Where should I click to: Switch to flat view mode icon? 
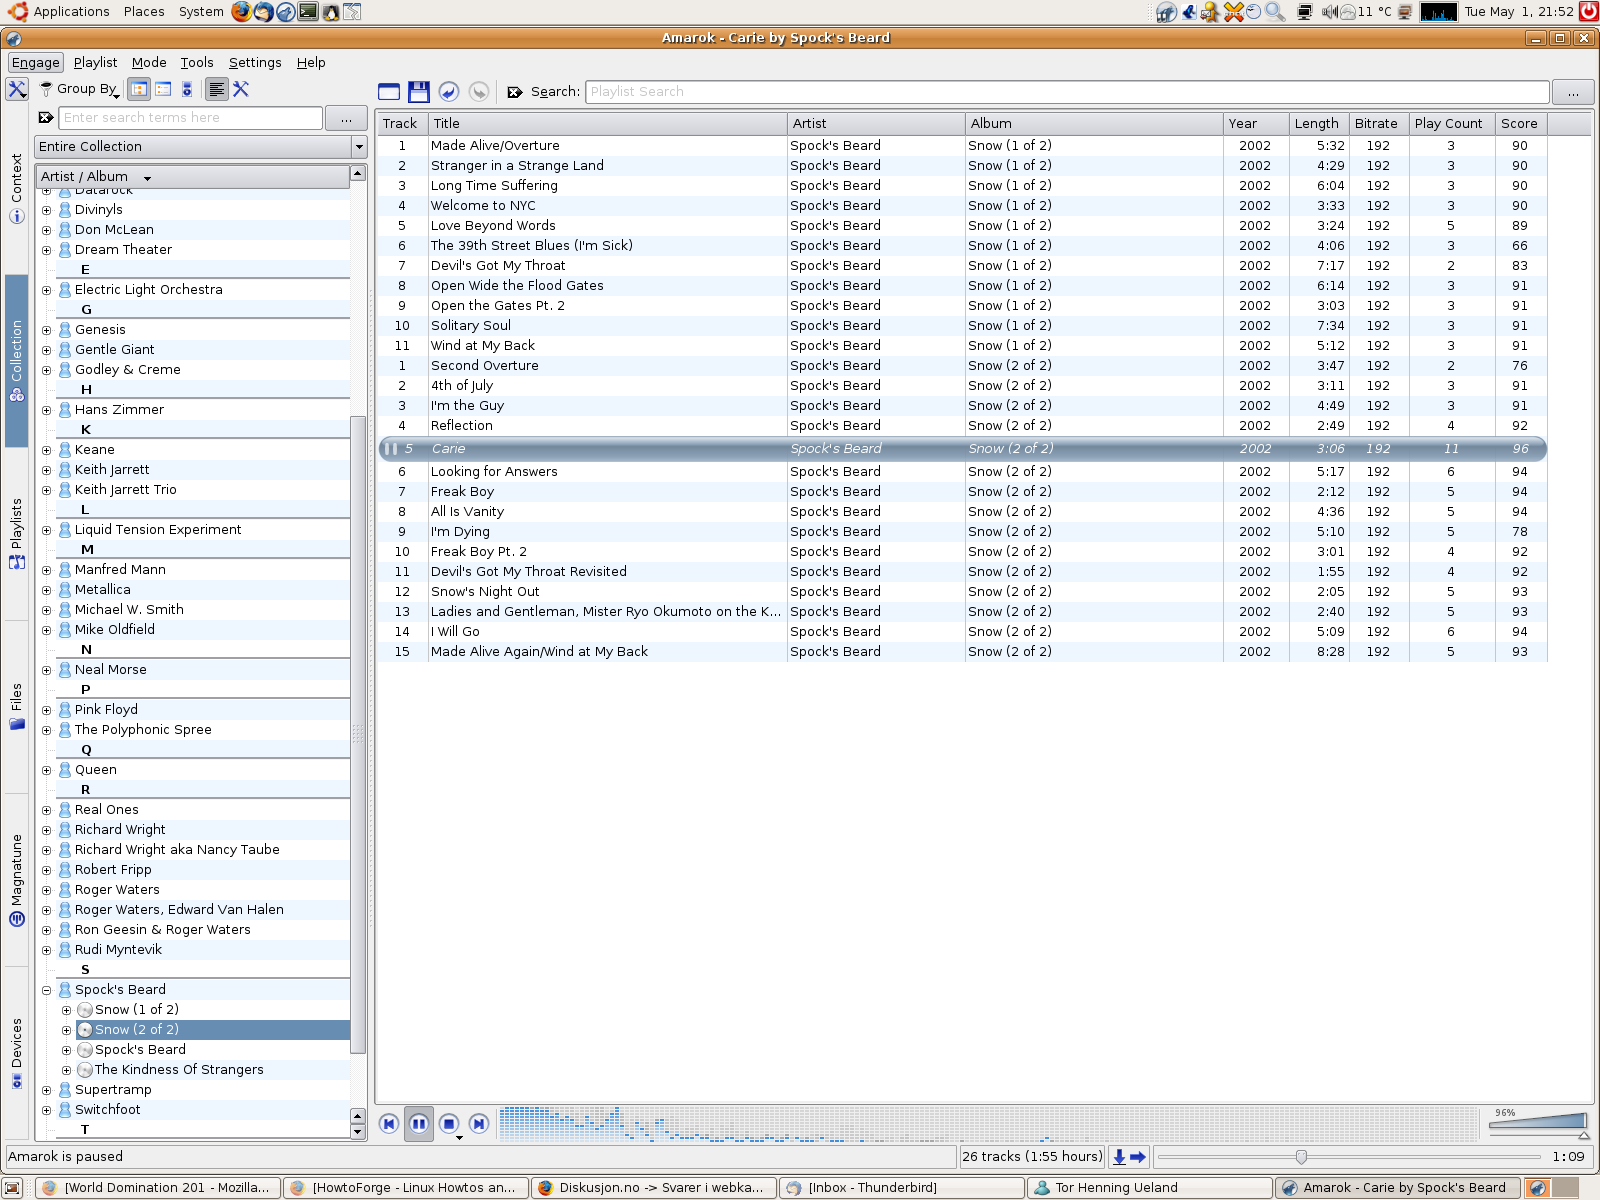(163, 89)
